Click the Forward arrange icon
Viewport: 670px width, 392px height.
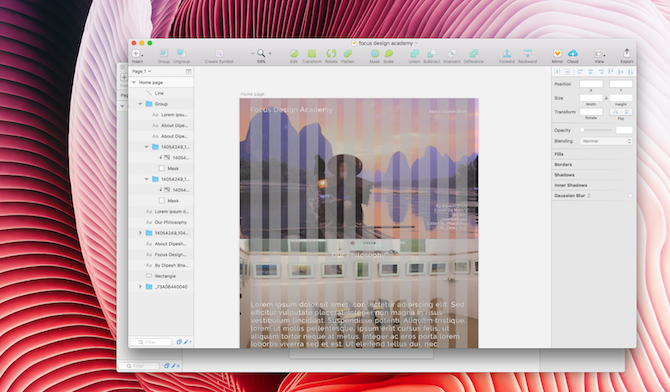click(x=507, y=53)
